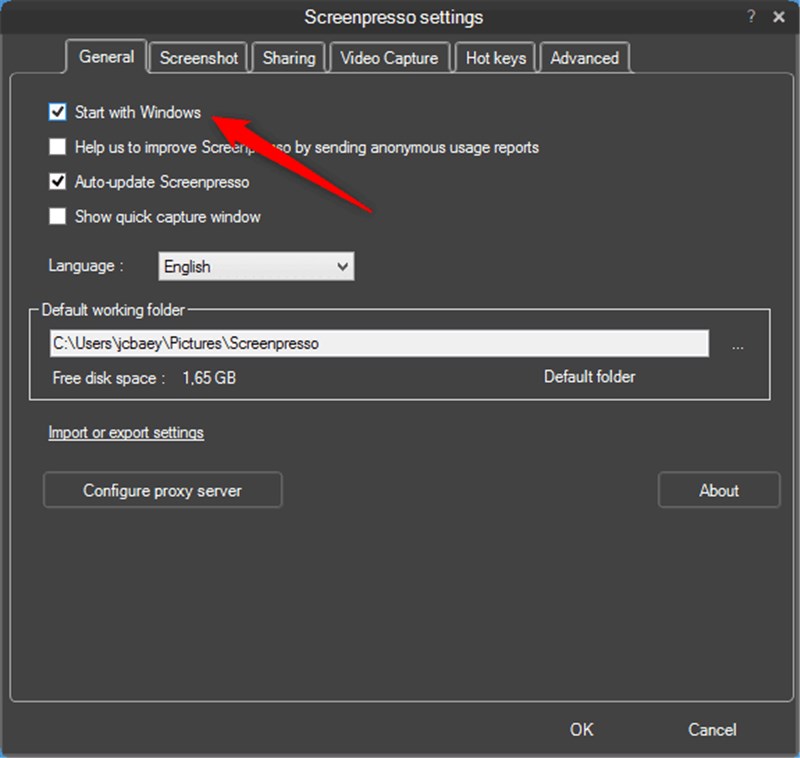Confirm settings with the OK button

tap(582, 729)
